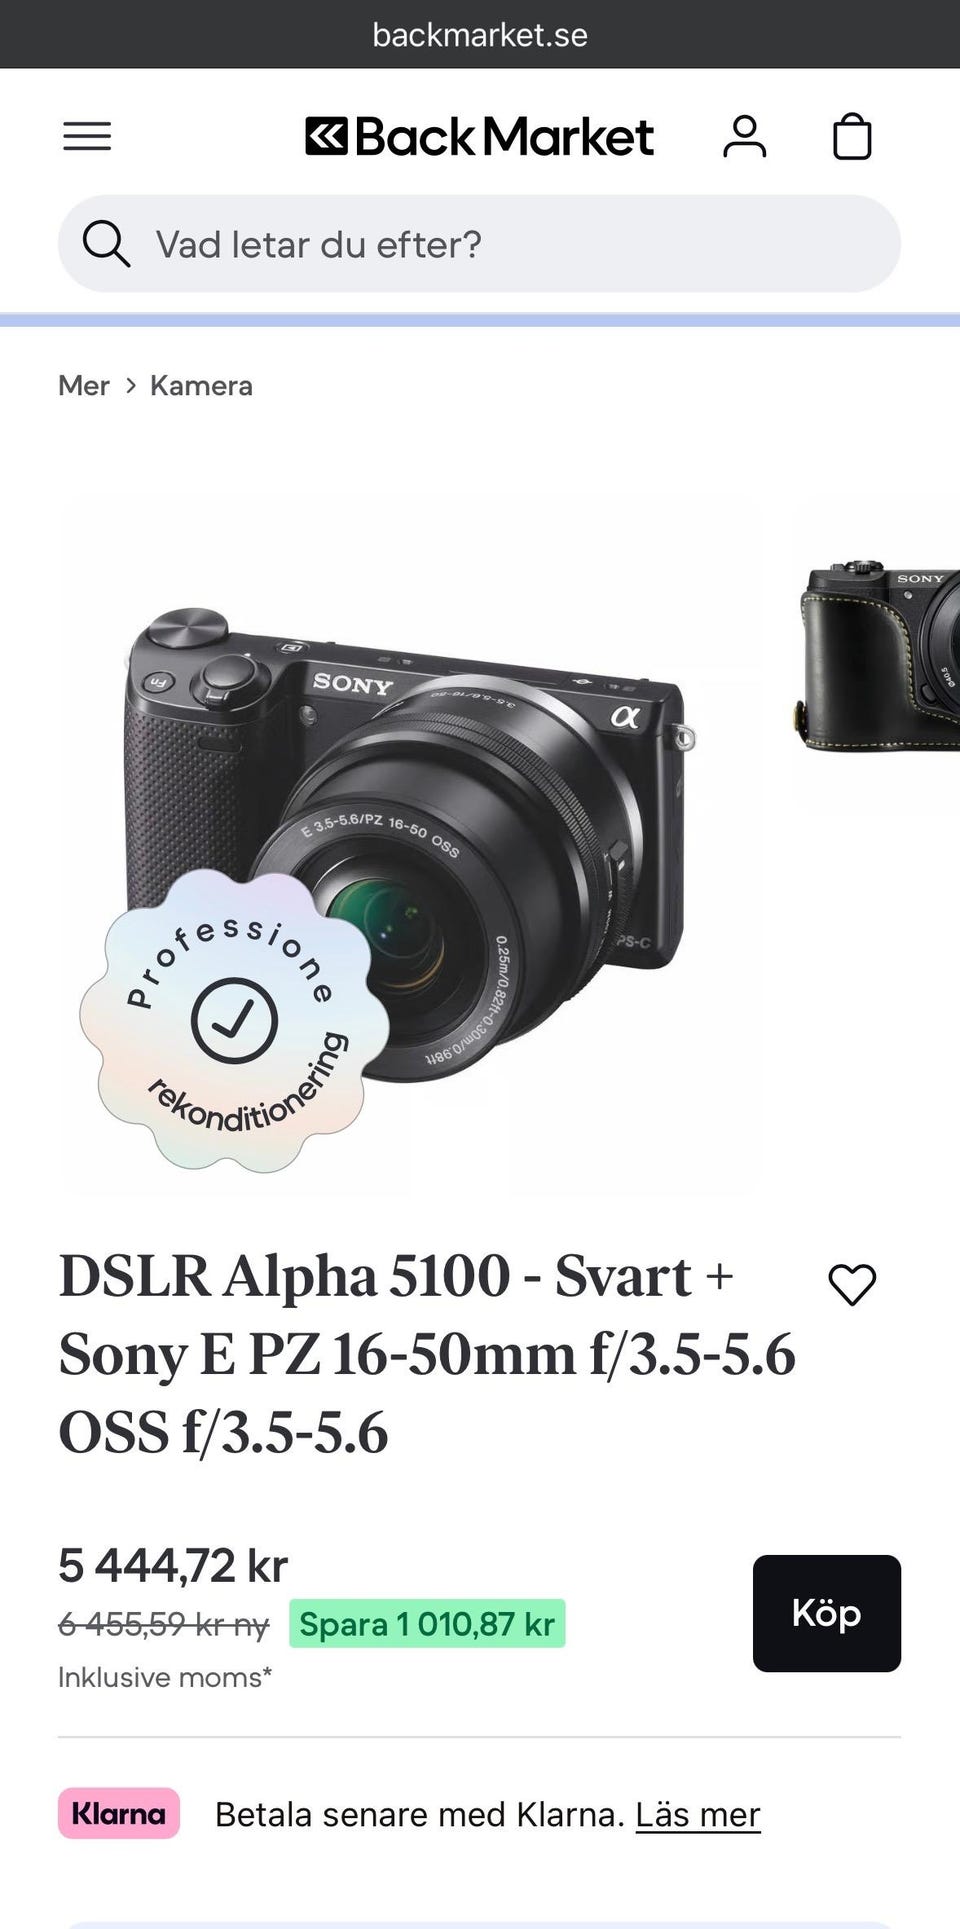Screen dimensions: 960x1929
Task: Click the backmarket.se address bar
Action: pos(480,34)
